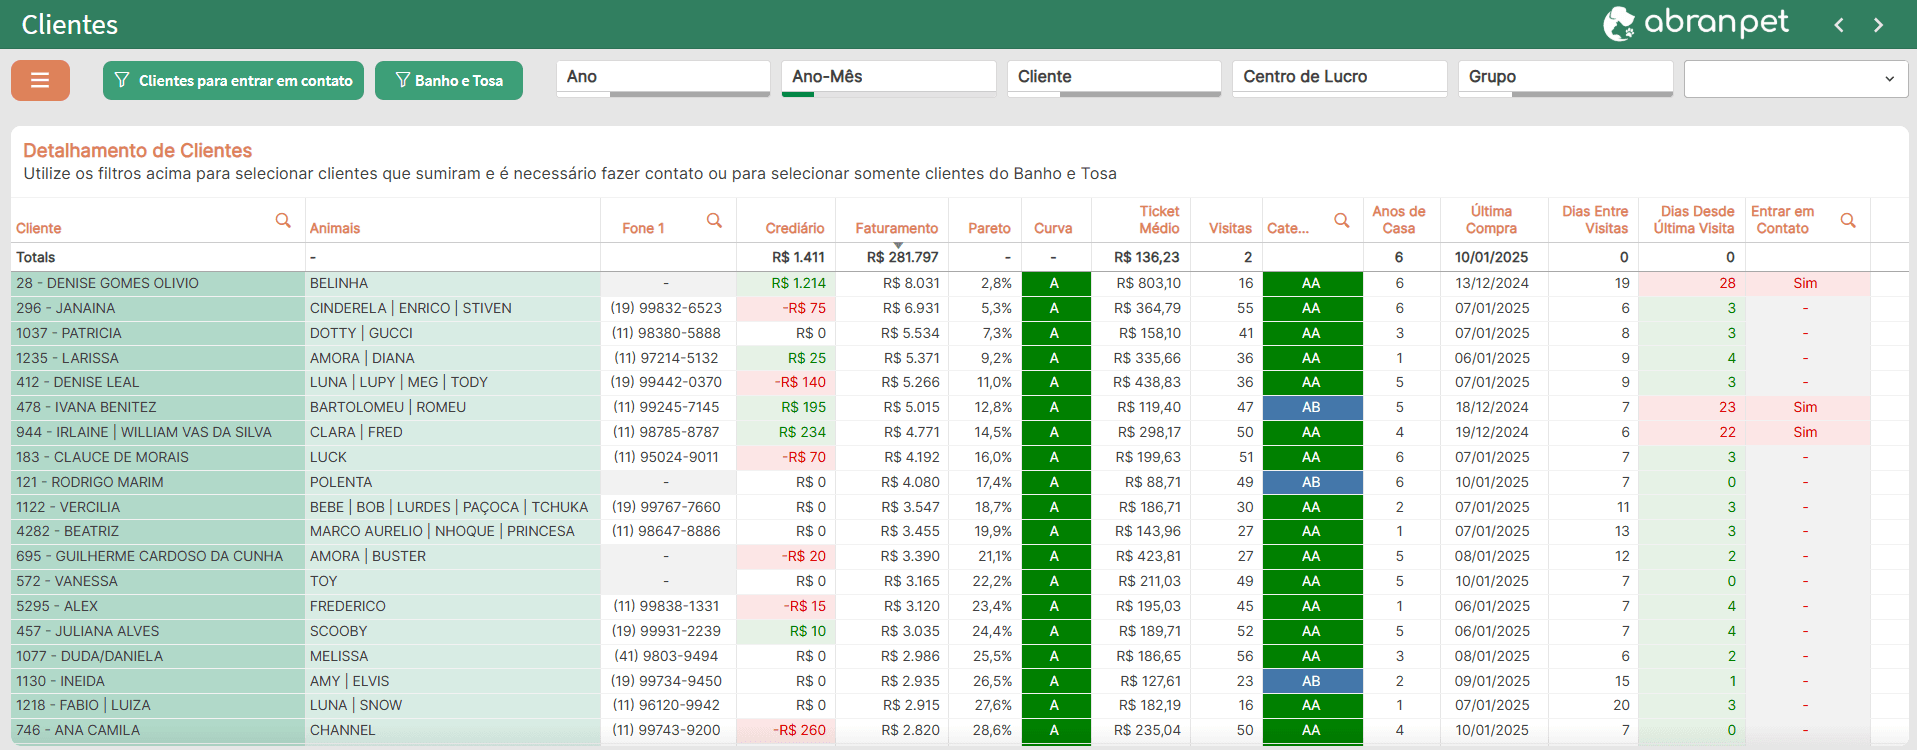Open the Centro de Lucro filter
This screenshot has height=750, width=1917.
(1339, 77)
